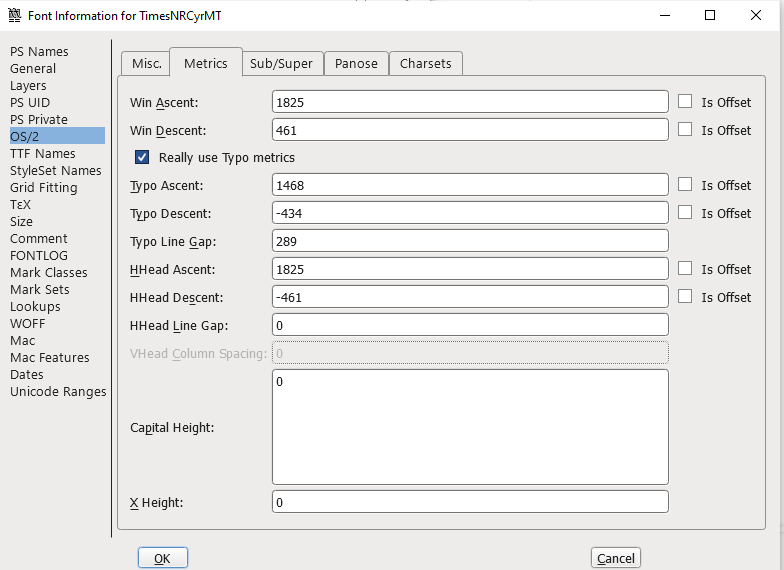The image size is (784, 570).
Task: Toggle Is Offset for Win Descent
Action: click(x=685, y=130)
